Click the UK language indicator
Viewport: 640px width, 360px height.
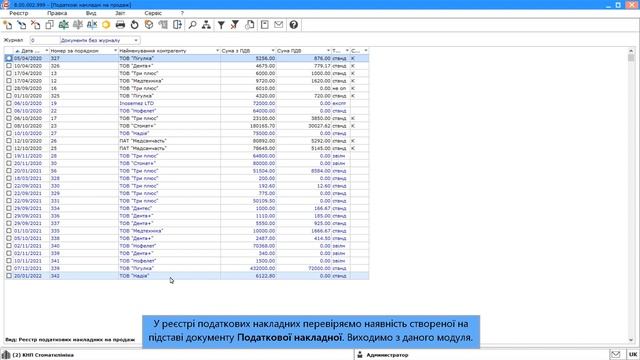point(633,354)
